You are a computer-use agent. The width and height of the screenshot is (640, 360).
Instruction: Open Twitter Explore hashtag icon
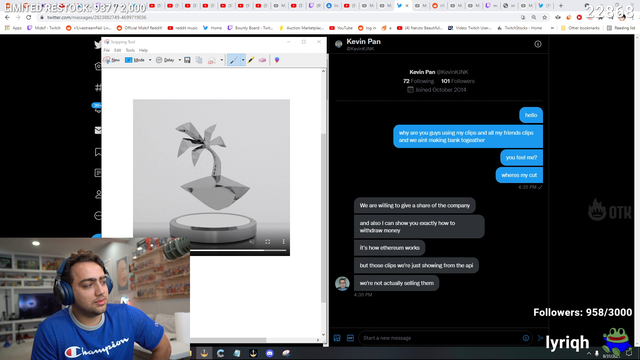[98, 87]
